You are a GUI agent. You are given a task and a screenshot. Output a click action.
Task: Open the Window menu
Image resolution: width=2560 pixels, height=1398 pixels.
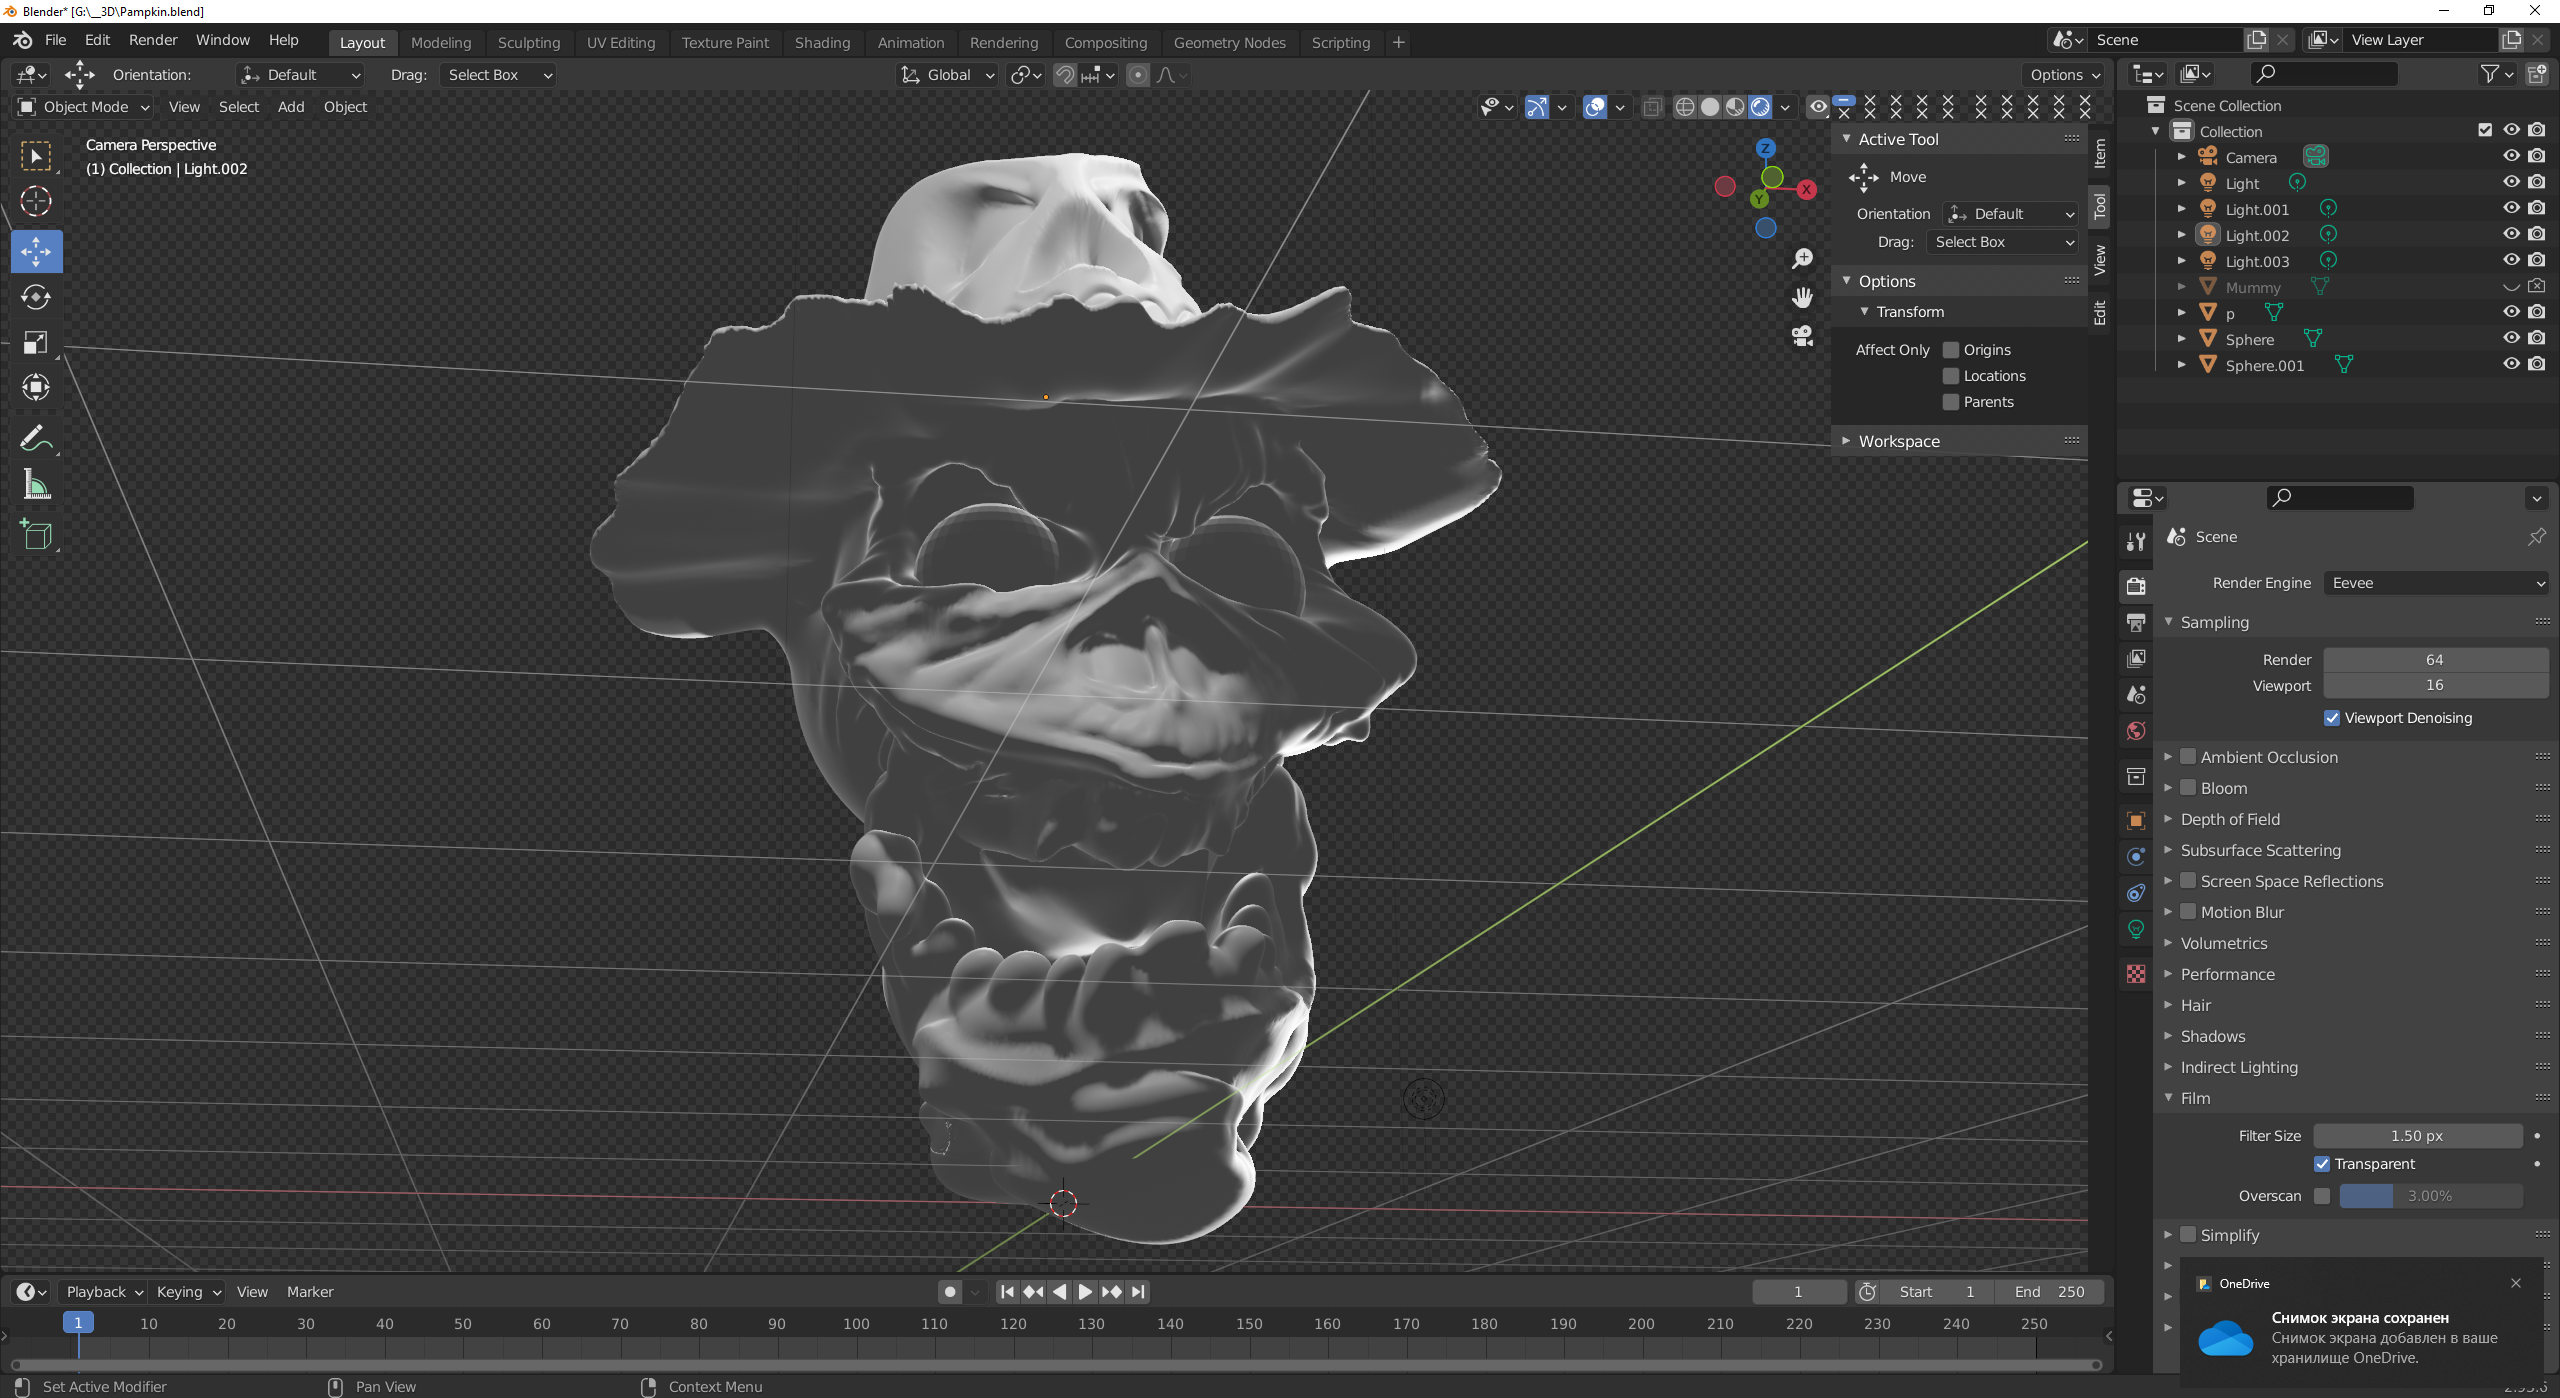[x=222, y=40]
